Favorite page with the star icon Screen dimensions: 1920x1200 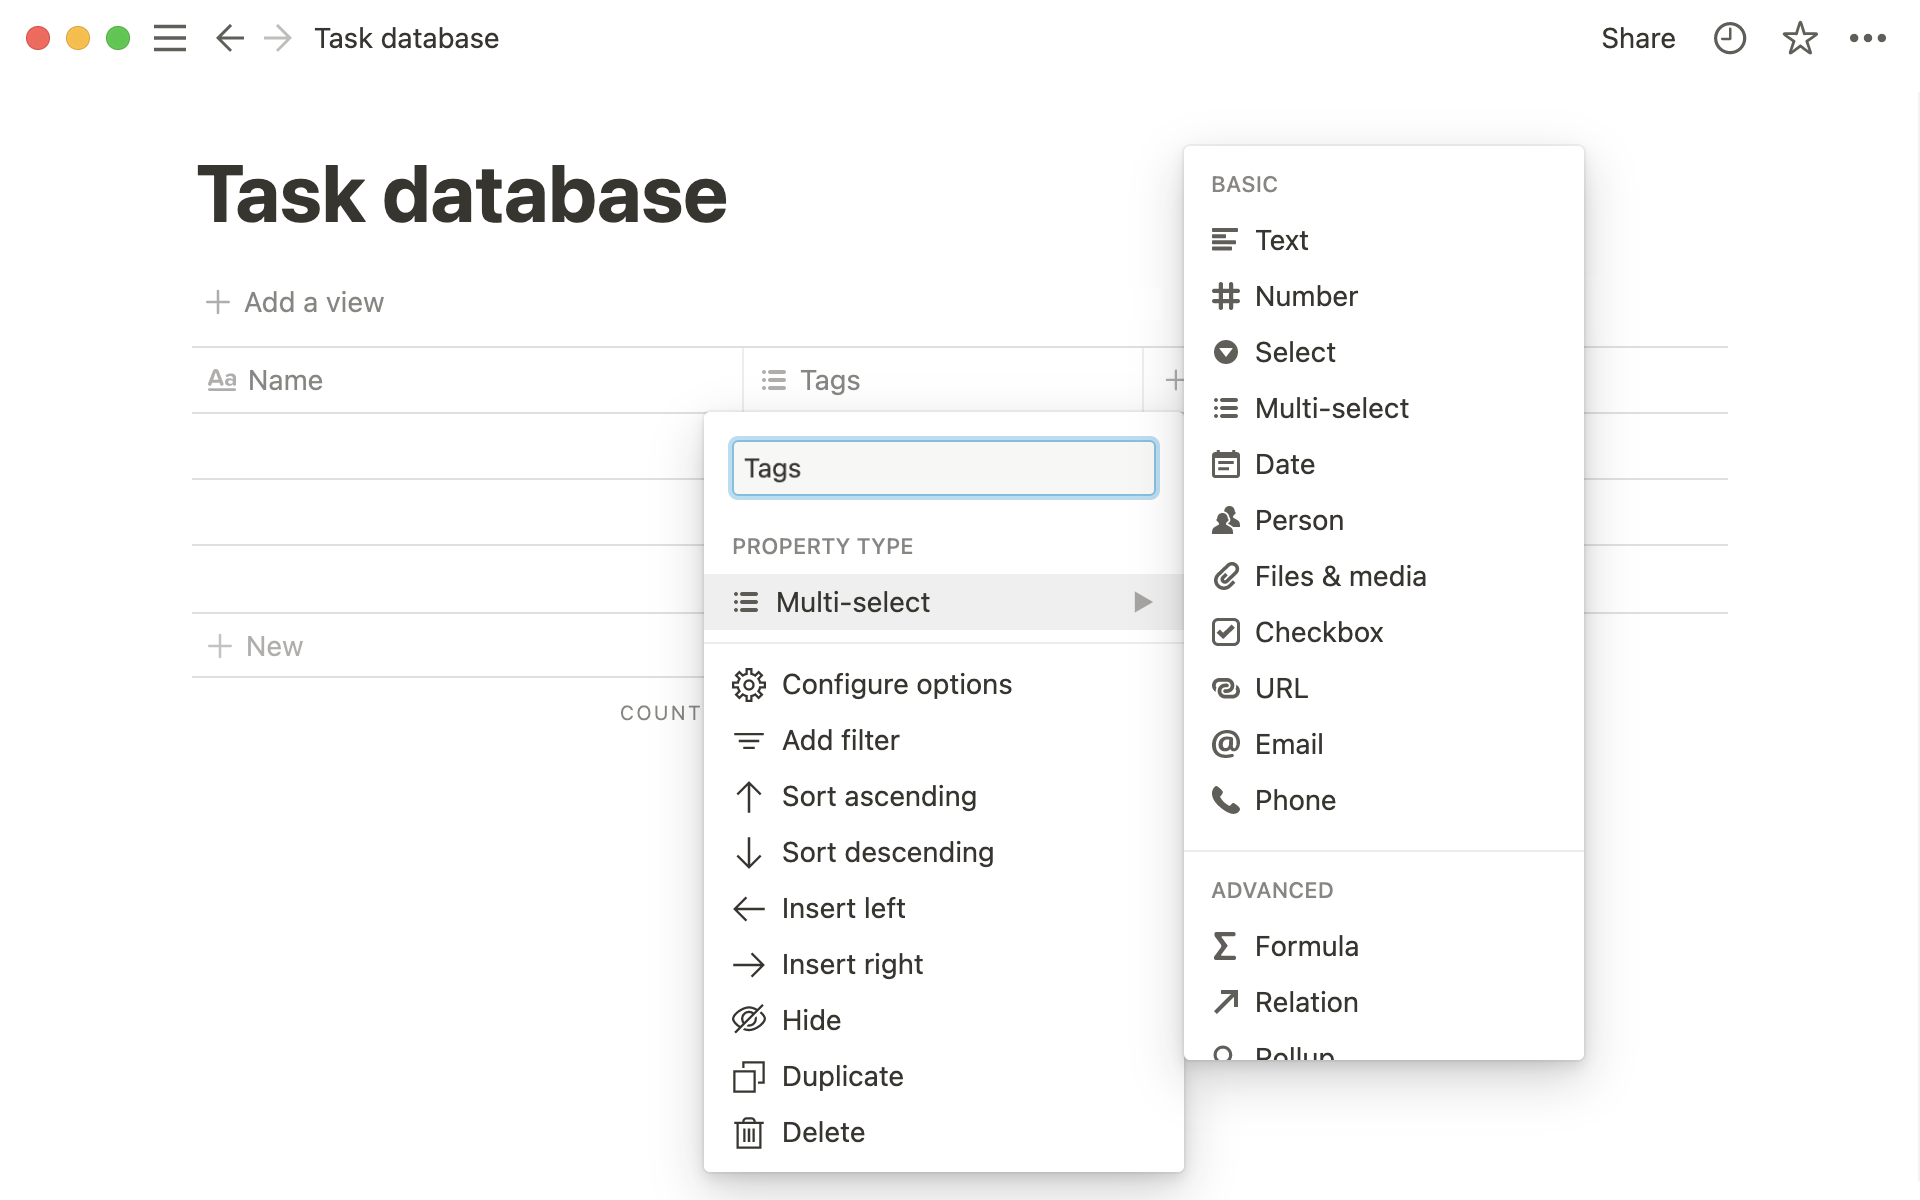pos(1799,39)
